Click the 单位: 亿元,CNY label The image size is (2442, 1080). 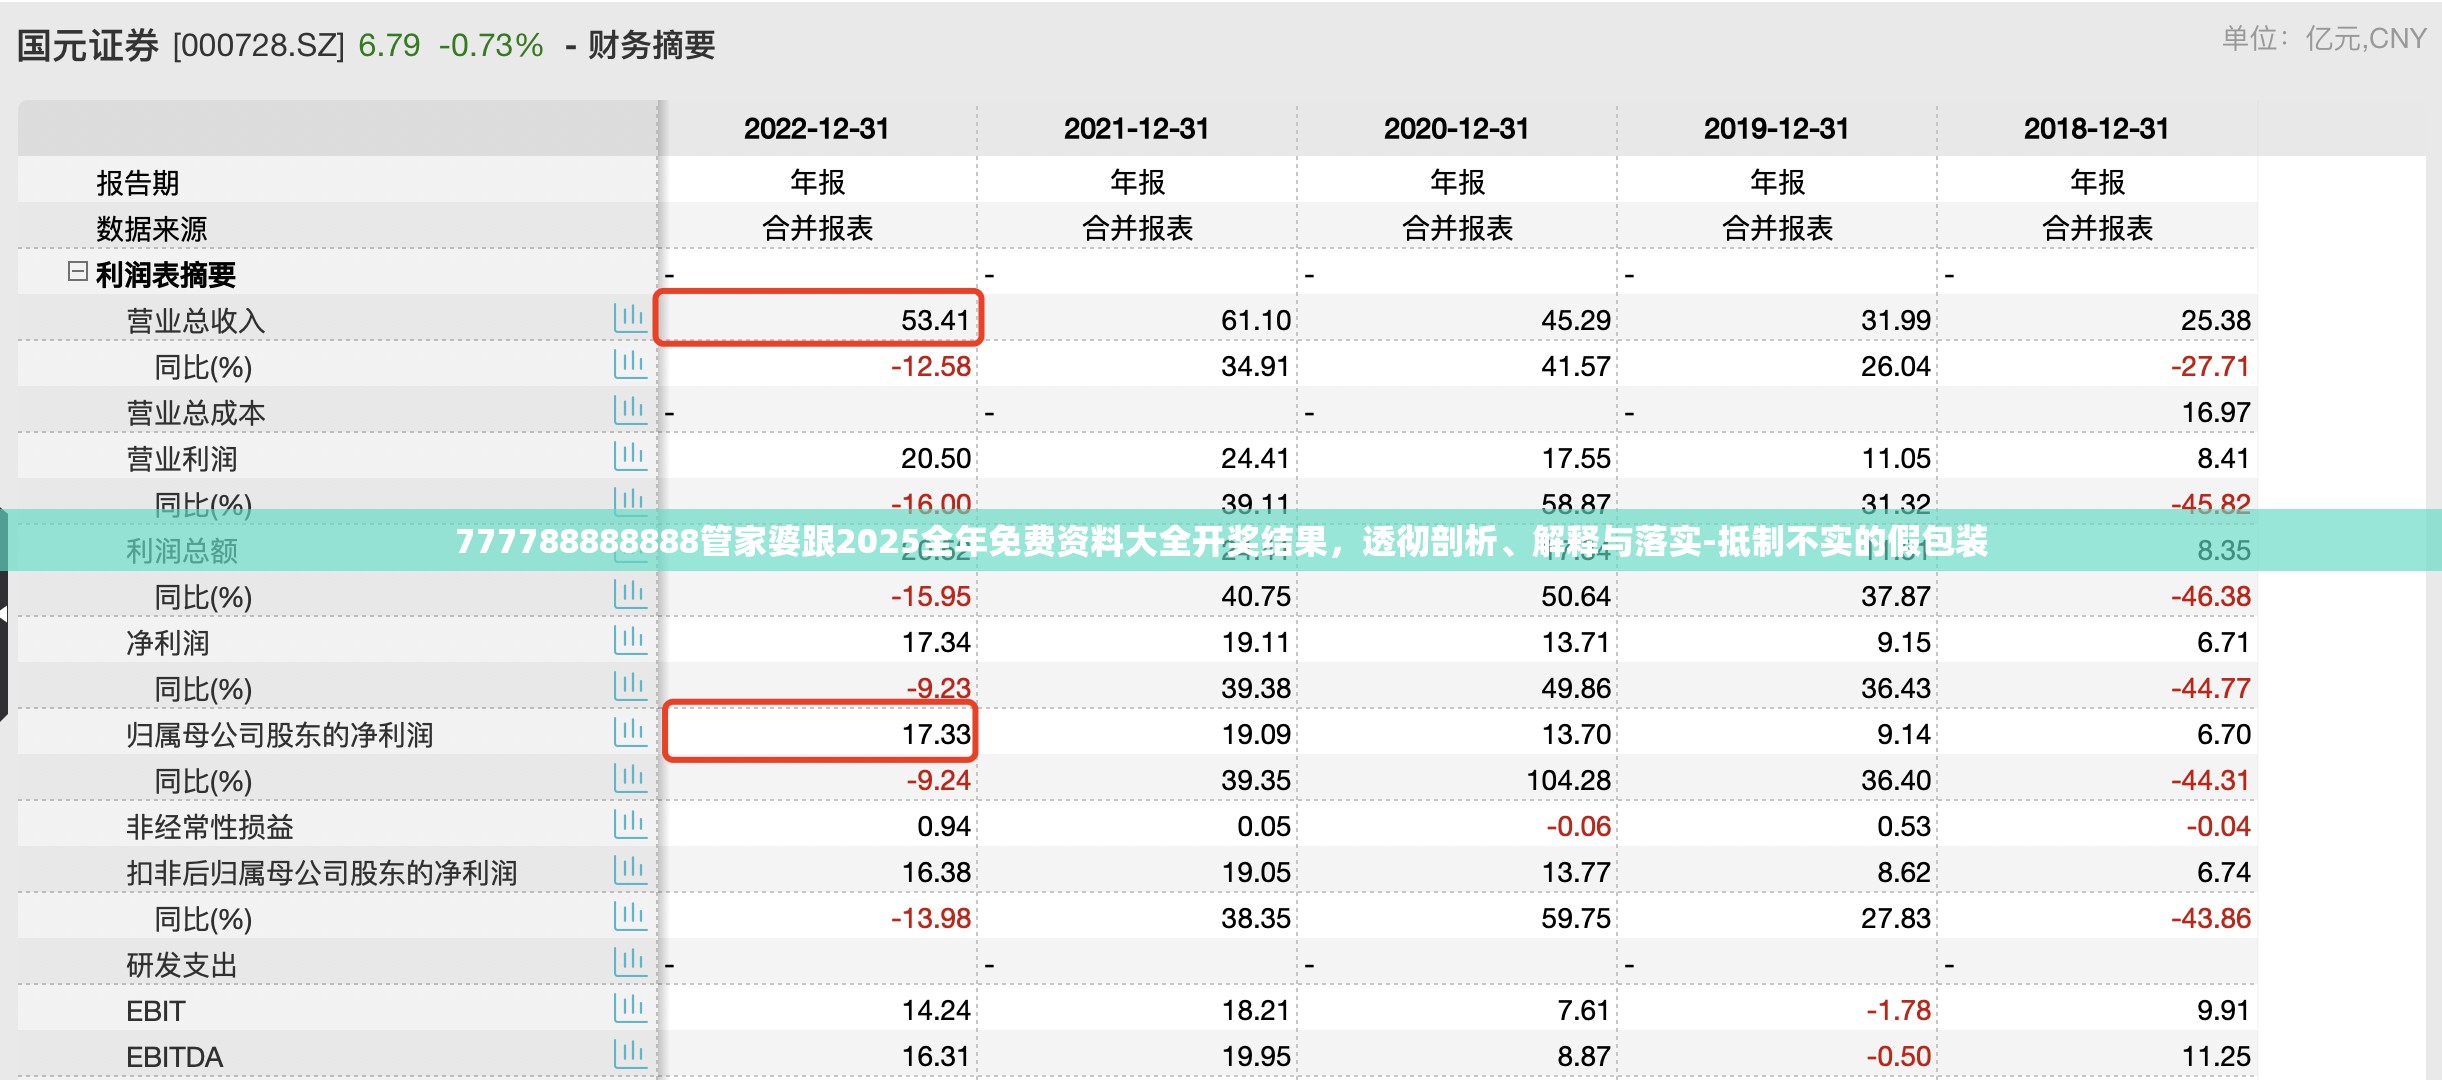click(x=2324, y=39)
